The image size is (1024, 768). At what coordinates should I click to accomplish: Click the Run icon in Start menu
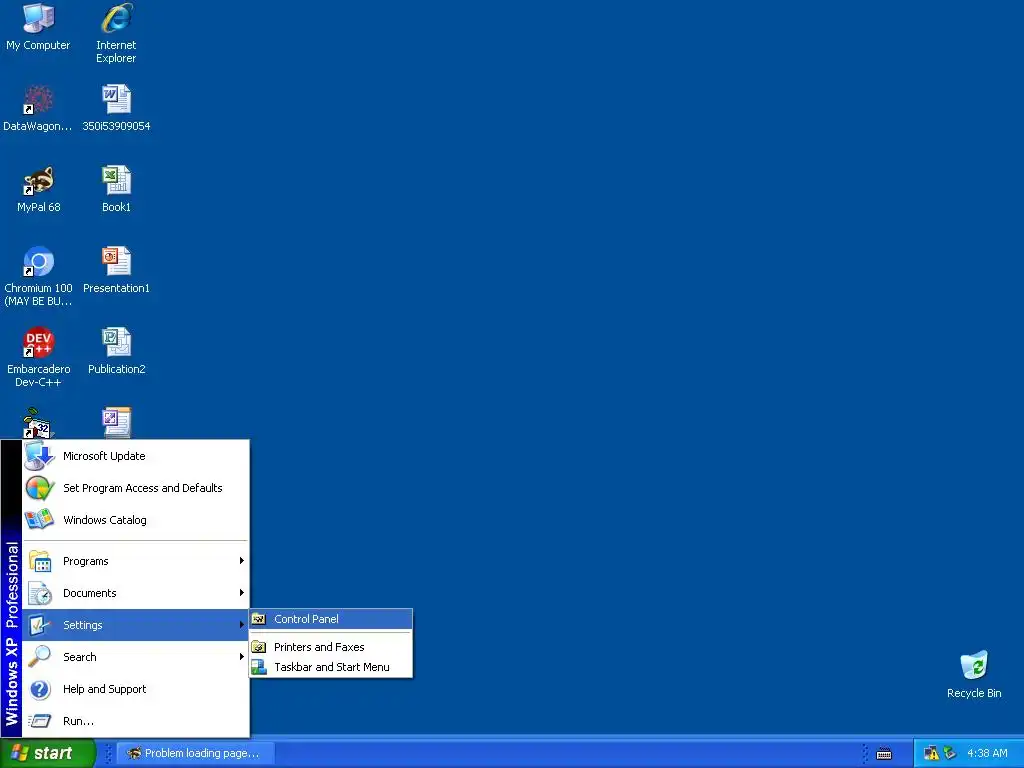[39, 721]
